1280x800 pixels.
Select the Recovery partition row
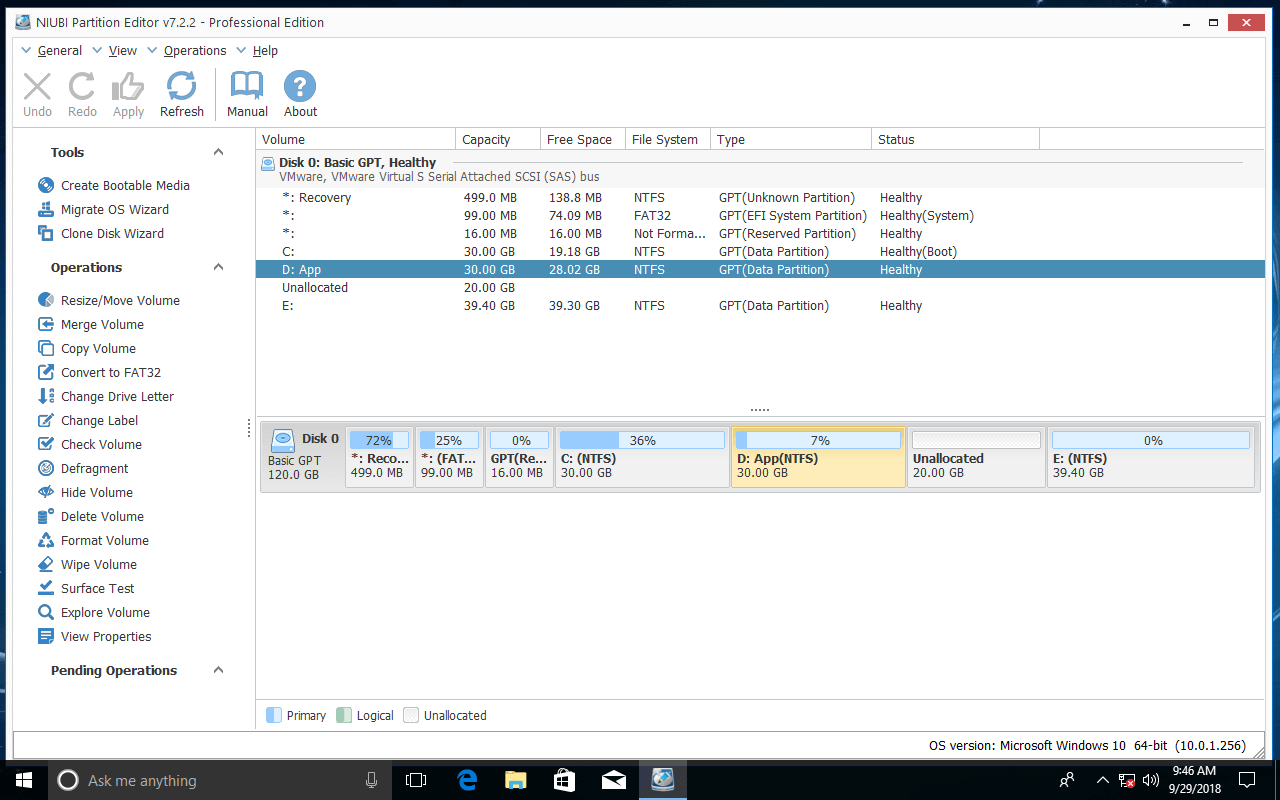coord(760,197)
